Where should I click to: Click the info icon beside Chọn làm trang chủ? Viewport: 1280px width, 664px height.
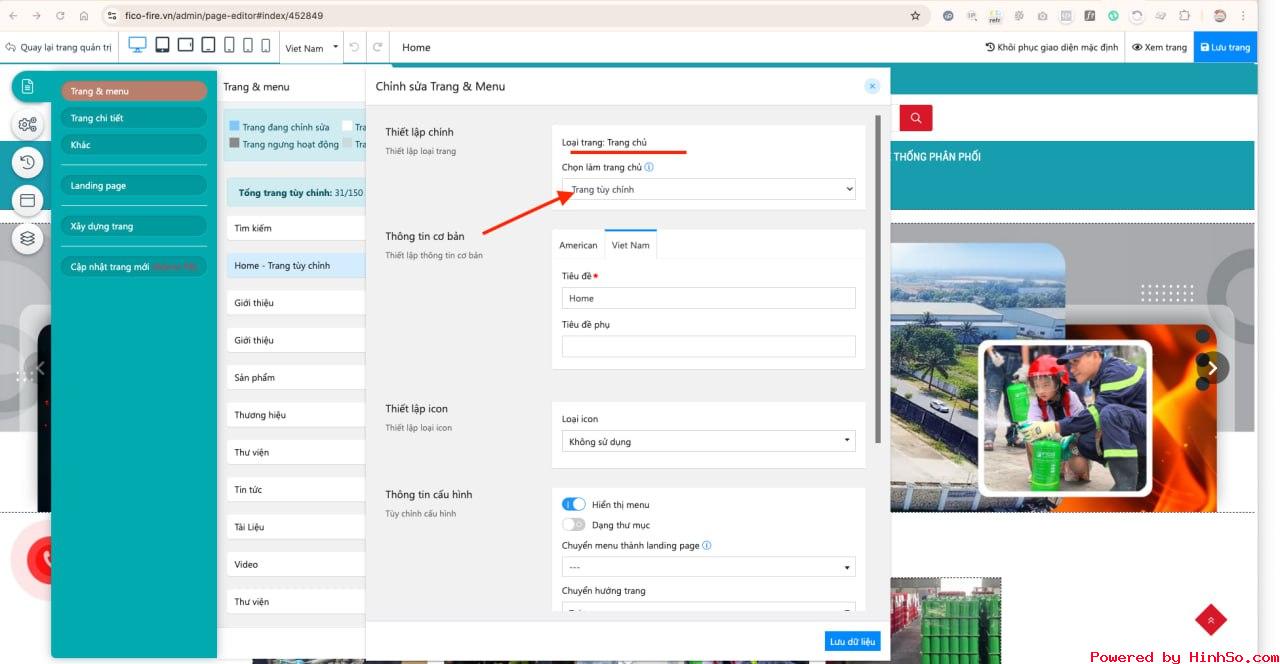649,168
